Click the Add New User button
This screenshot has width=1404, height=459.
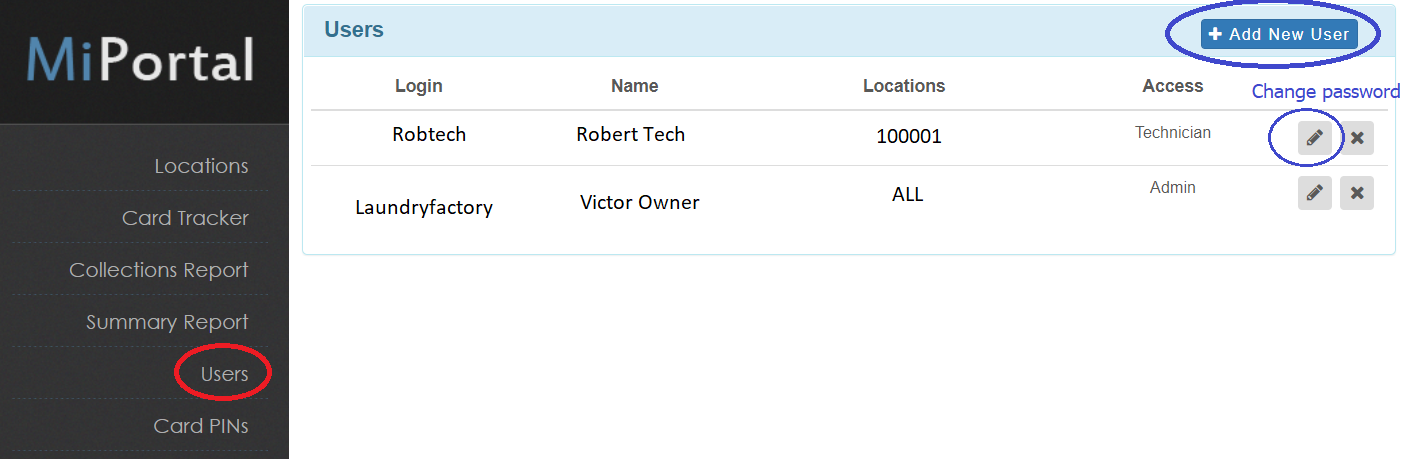tap(1279, 34)
